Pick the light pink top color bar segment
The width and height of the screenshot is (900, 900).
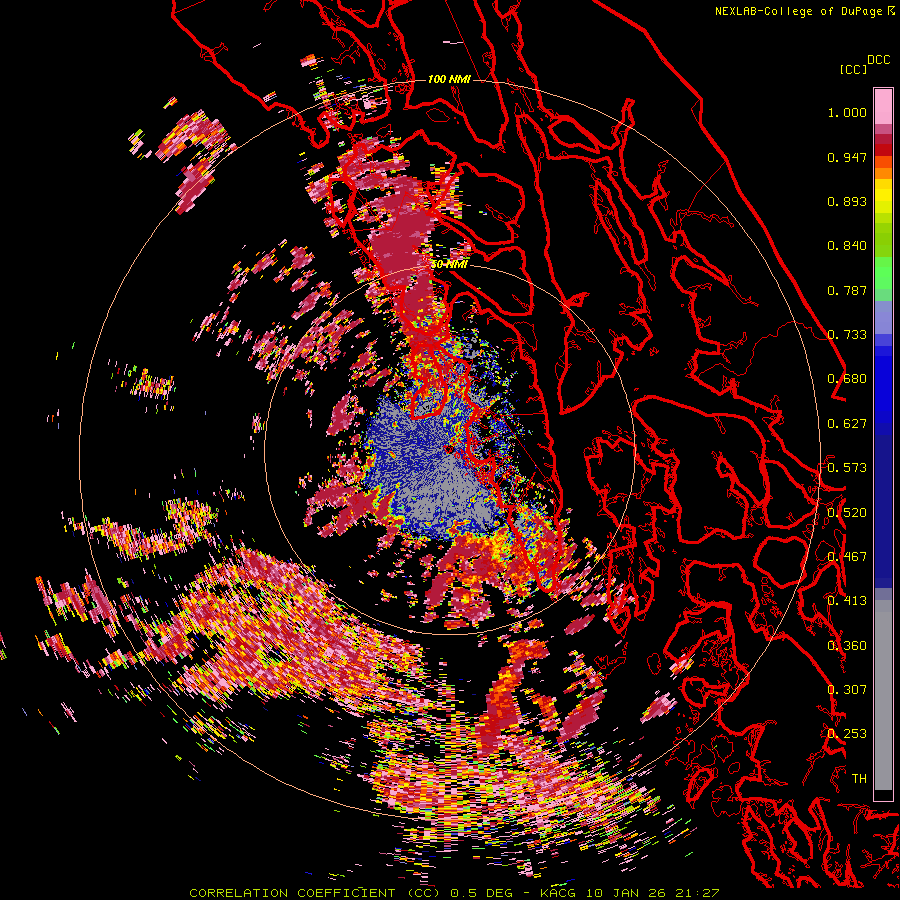[x=883, y=106]
